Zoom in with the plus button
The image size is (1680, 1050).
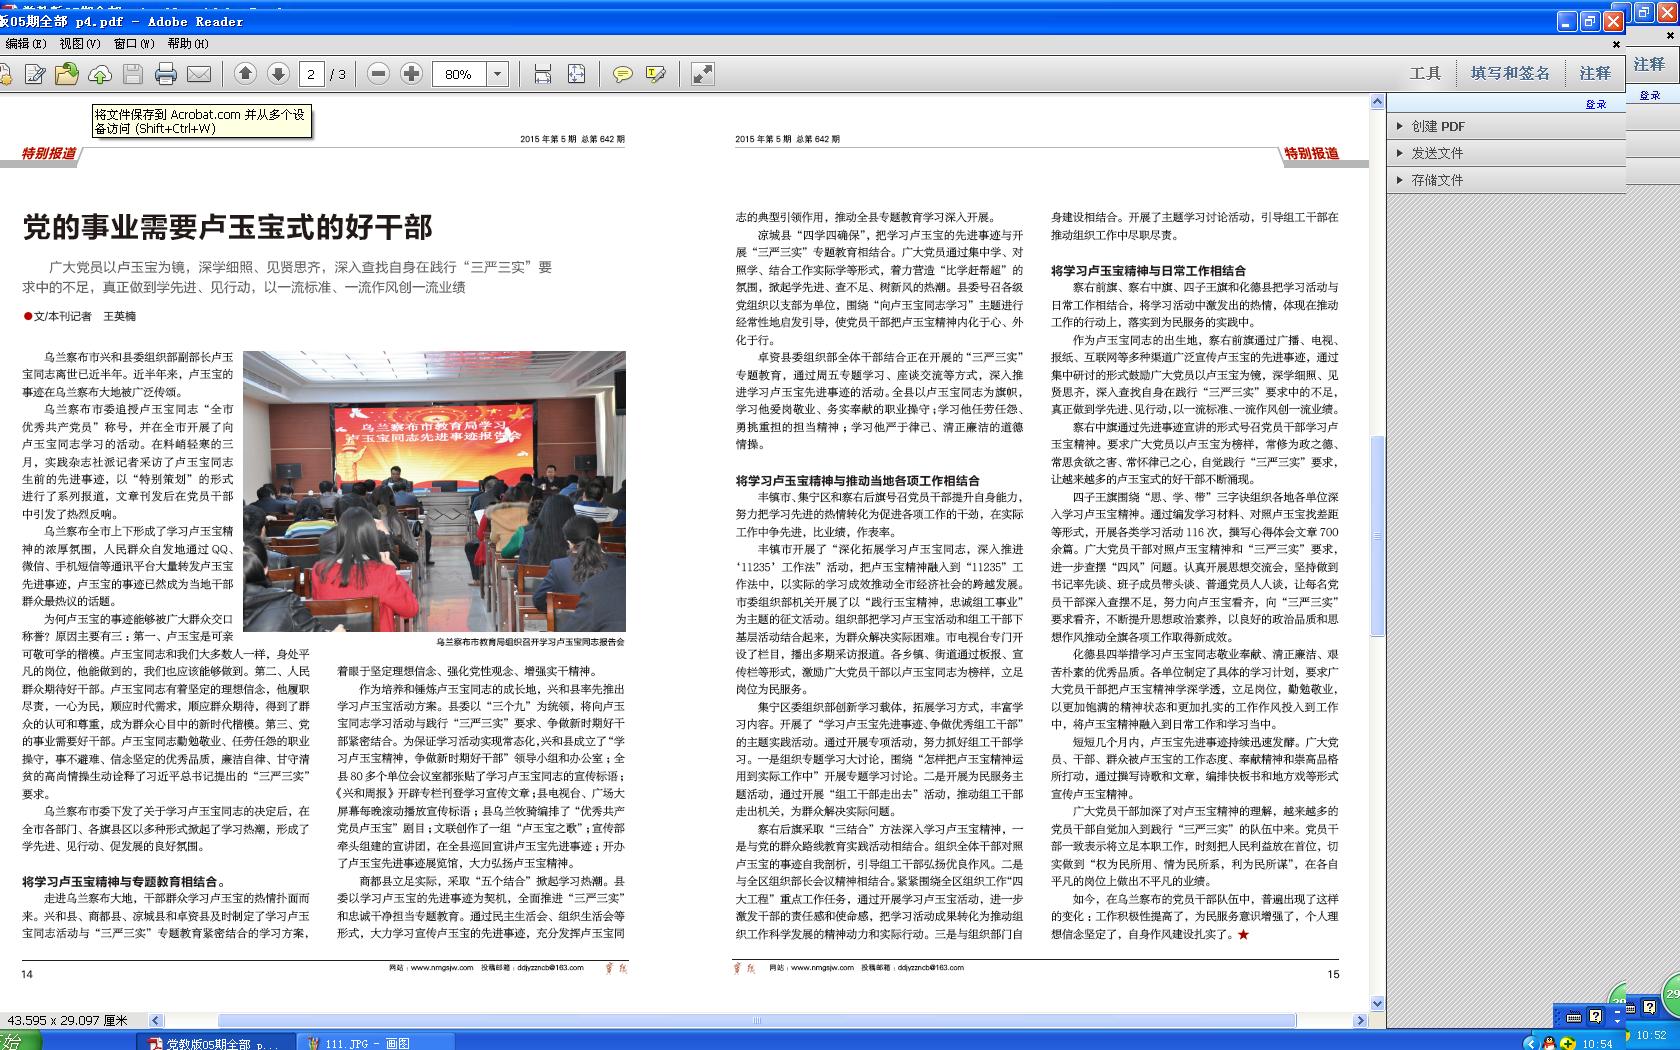click(411, 74)
